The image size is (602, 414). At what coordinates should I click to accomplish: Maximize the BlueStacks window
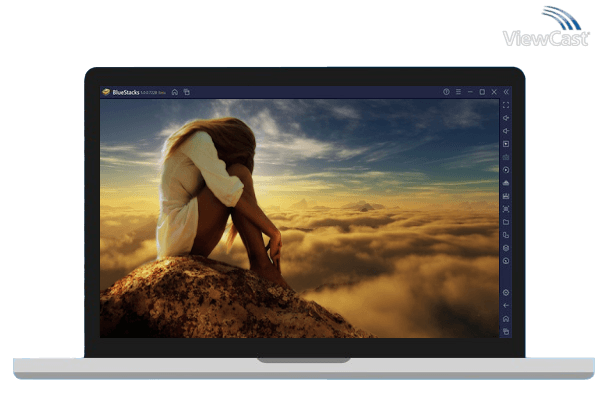pos(482,92)
